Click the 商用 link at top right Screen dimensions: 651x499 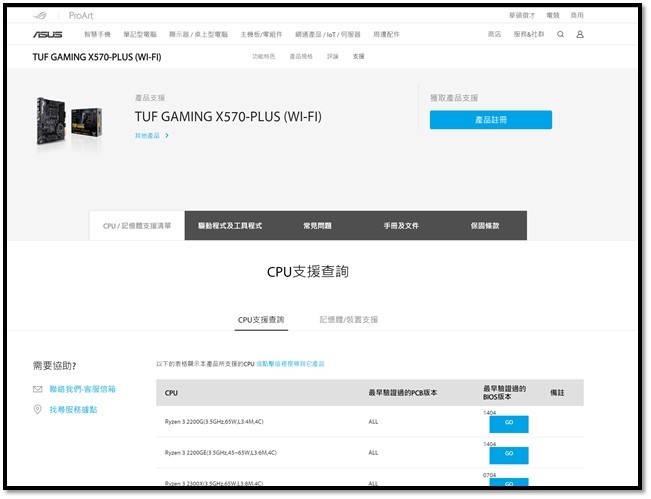(x=577, y=15)
